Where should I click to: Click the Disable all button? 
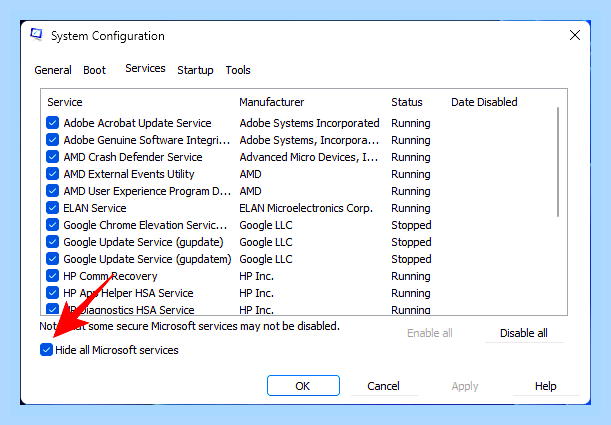[524, 333]
